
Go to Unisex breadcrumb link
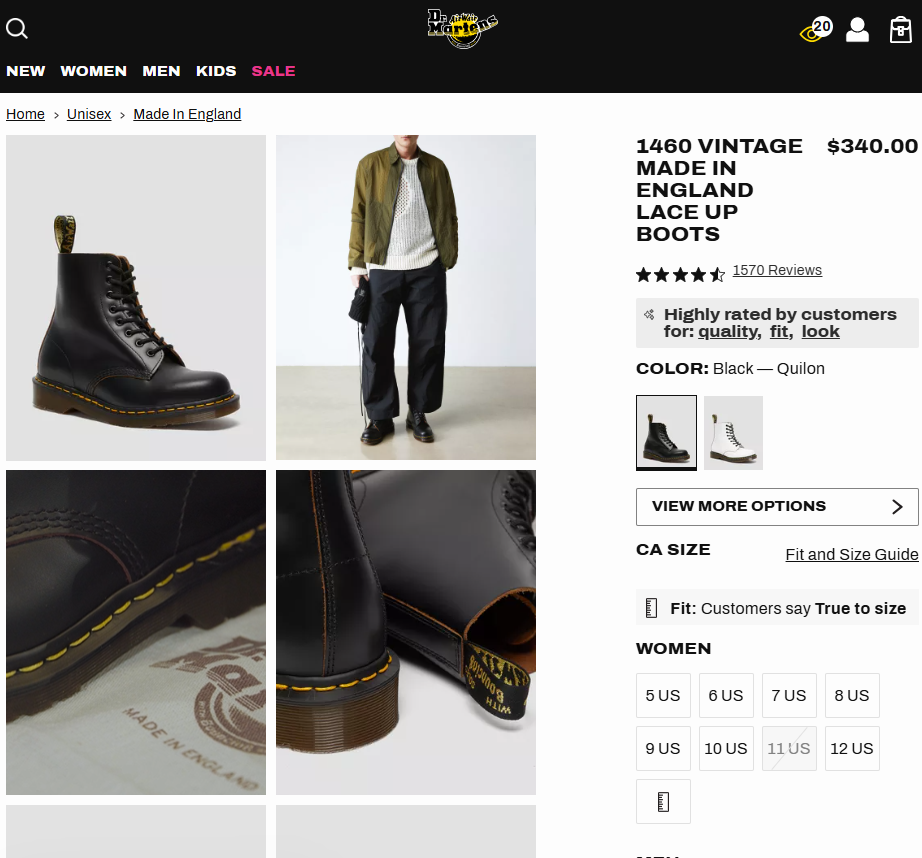click(89, 114)
